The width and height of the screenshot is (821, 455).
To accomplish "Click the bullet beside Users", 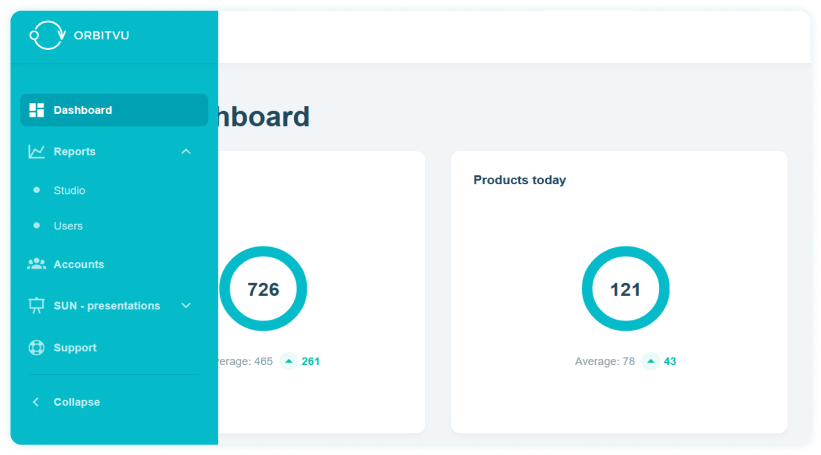I will click(x=36, y=226).
